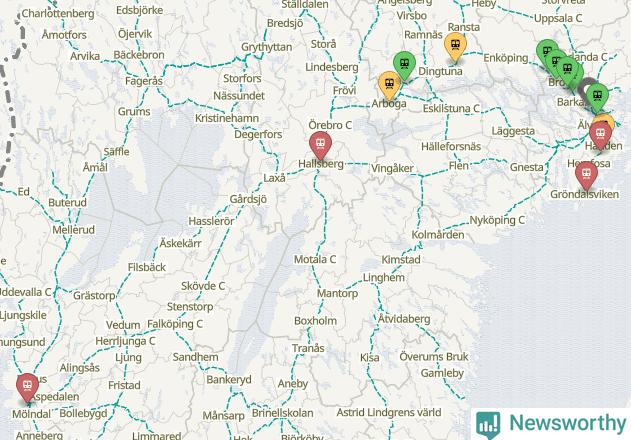631x440 pixels.
Task: Click the yellow train marker below Ransta
Action: tap(455, 47)
